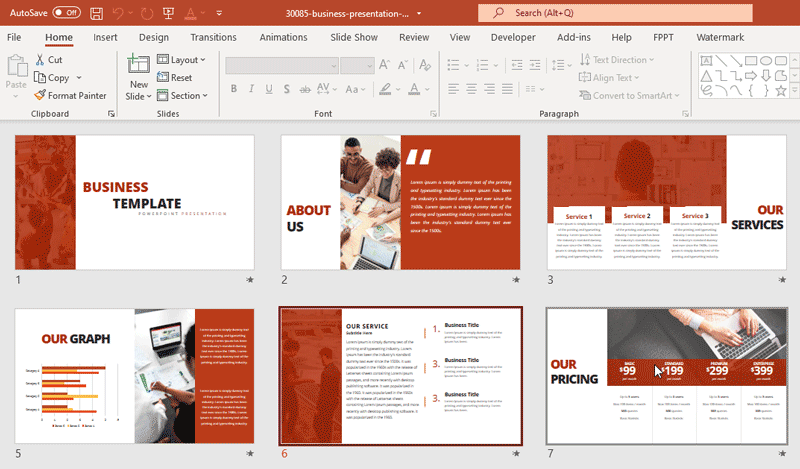Select the star shape in shapes gallery
Image resolution: width=800 pixels, height=469 pixels.
[781, 90]
